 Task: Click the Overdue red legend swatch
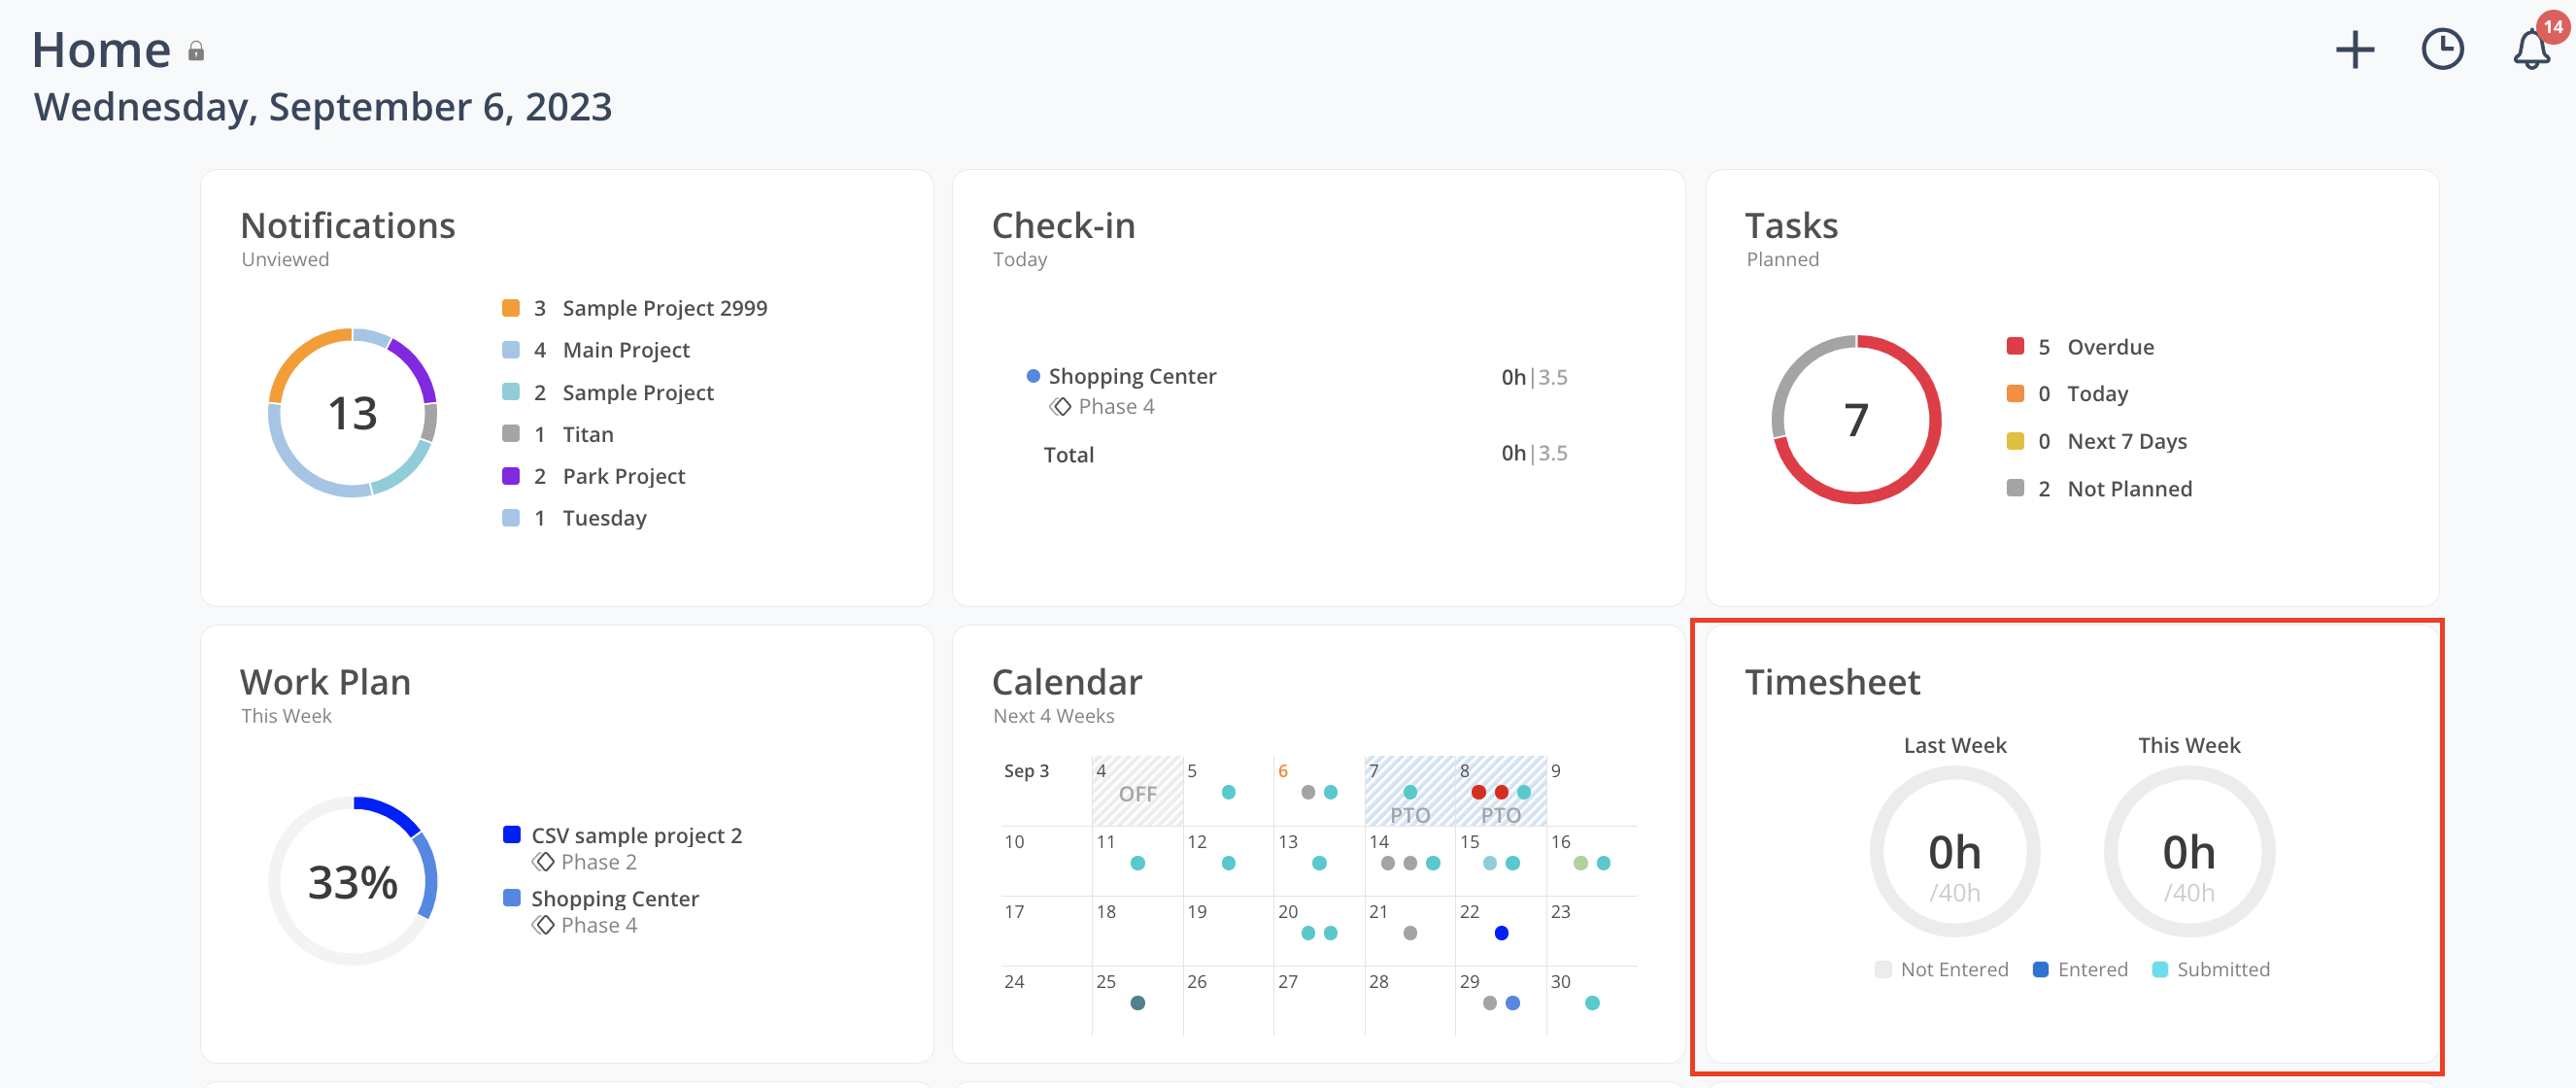click(x=2015, y=347)
